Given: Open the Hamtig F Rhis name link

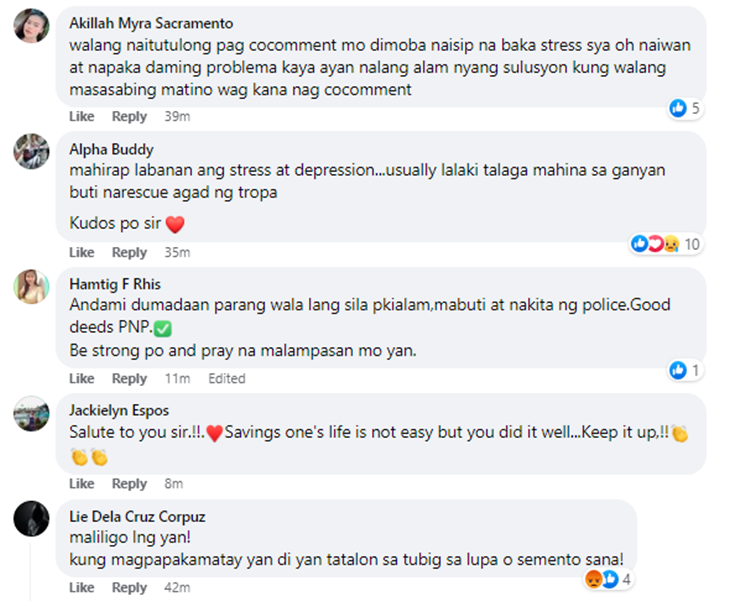Looking at the screenshot, I should (x=115, y=284).
